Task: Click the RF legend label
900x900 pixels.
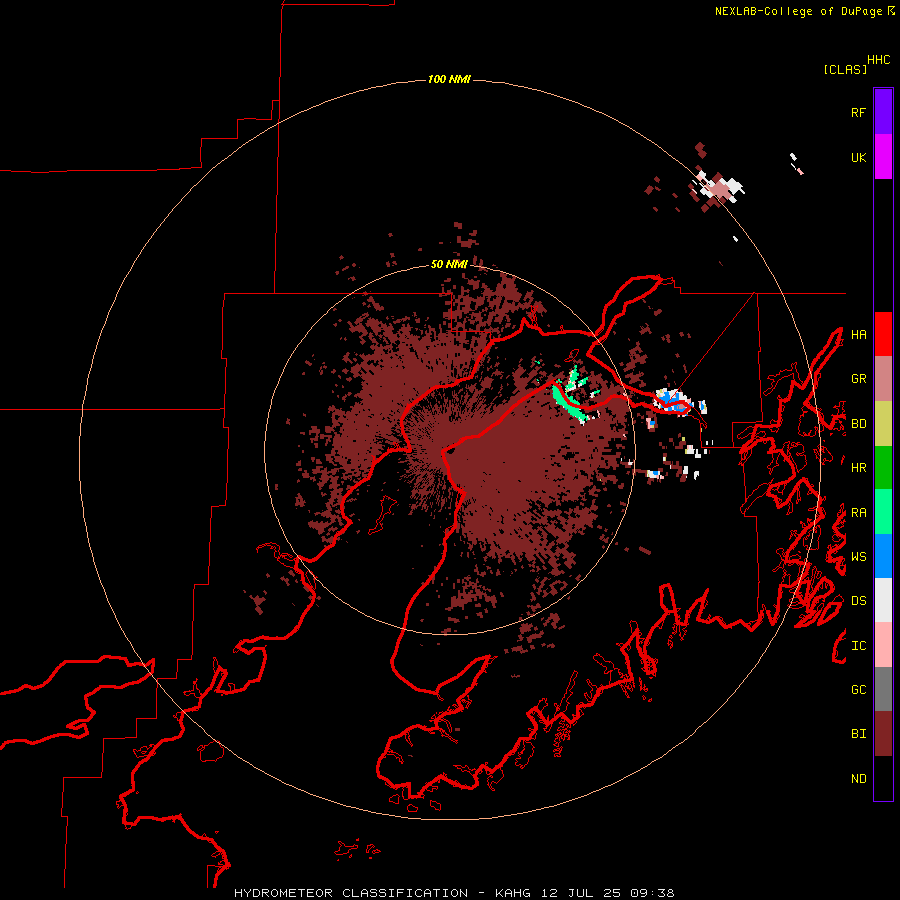Action: point(858,112)
